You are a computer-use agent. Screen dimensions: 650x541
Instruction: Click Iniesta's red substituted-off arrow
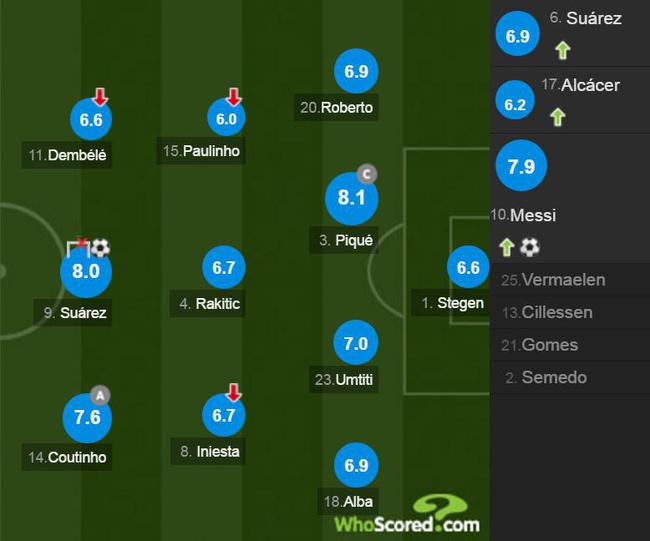pos(234,392)
